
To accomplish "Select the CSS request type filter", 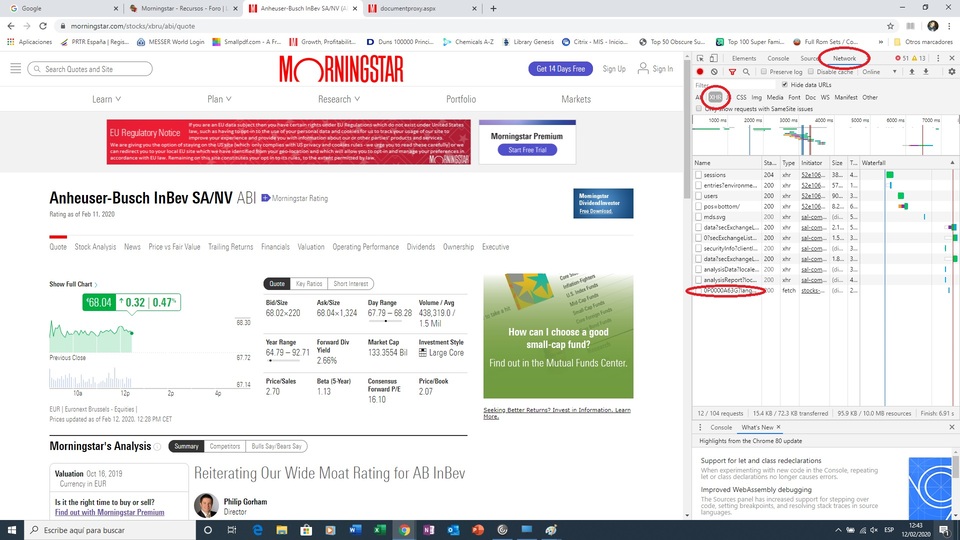I will 741,97.
